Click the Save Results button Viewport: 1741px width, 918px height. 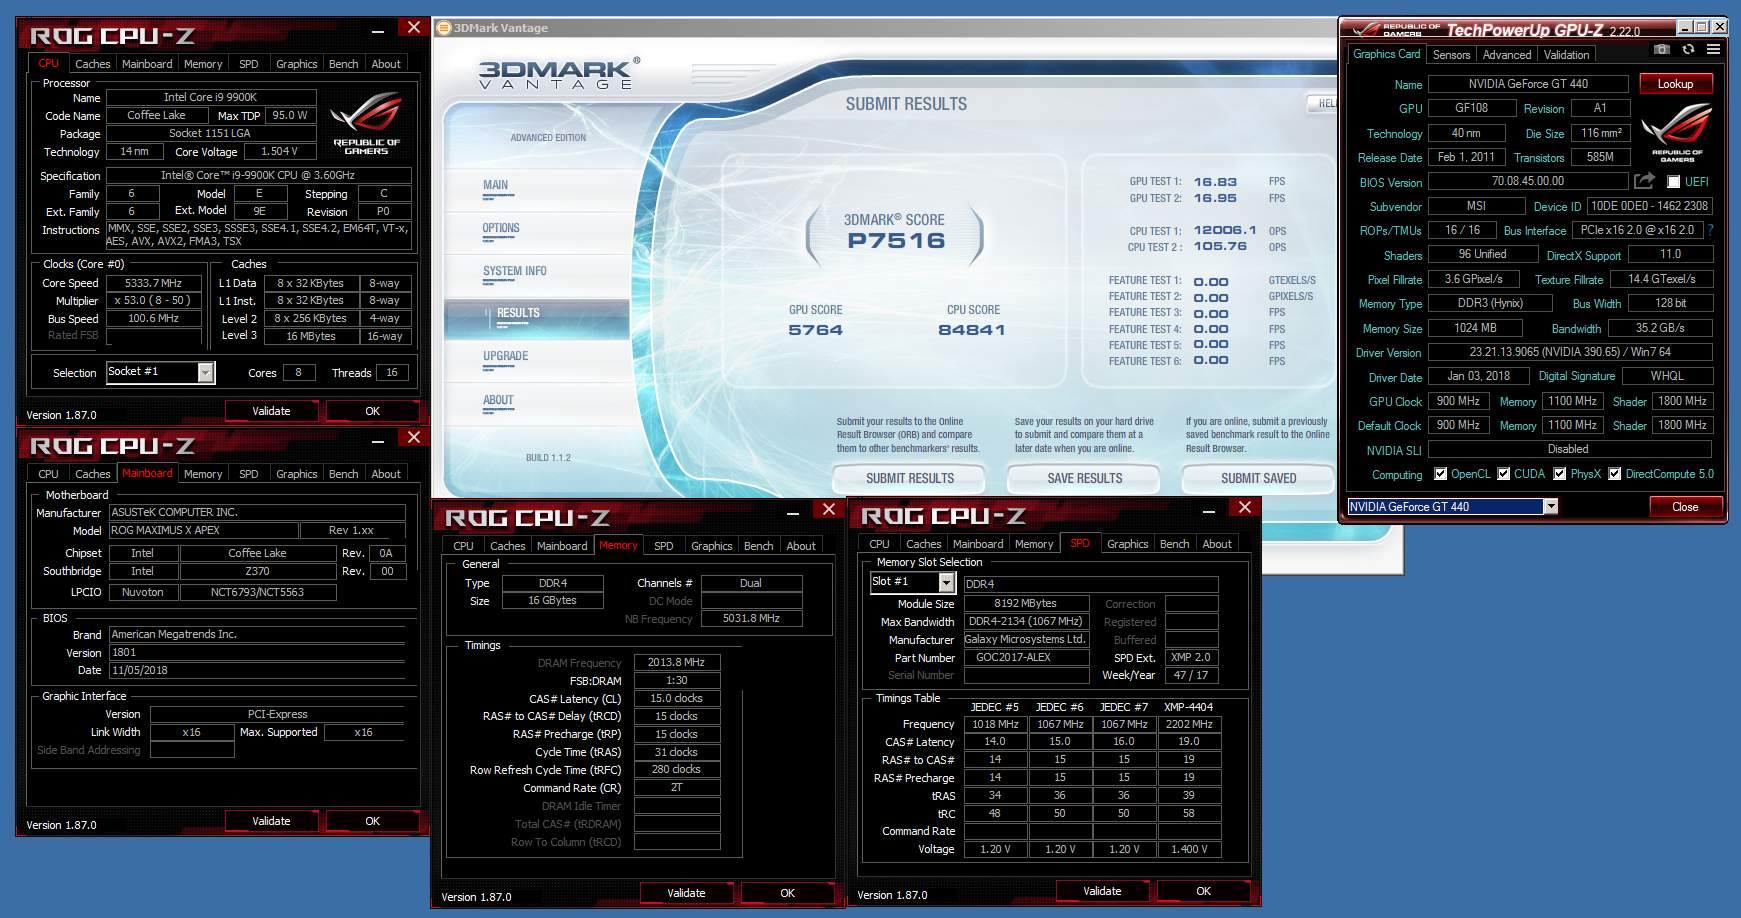coord(1084,478)
